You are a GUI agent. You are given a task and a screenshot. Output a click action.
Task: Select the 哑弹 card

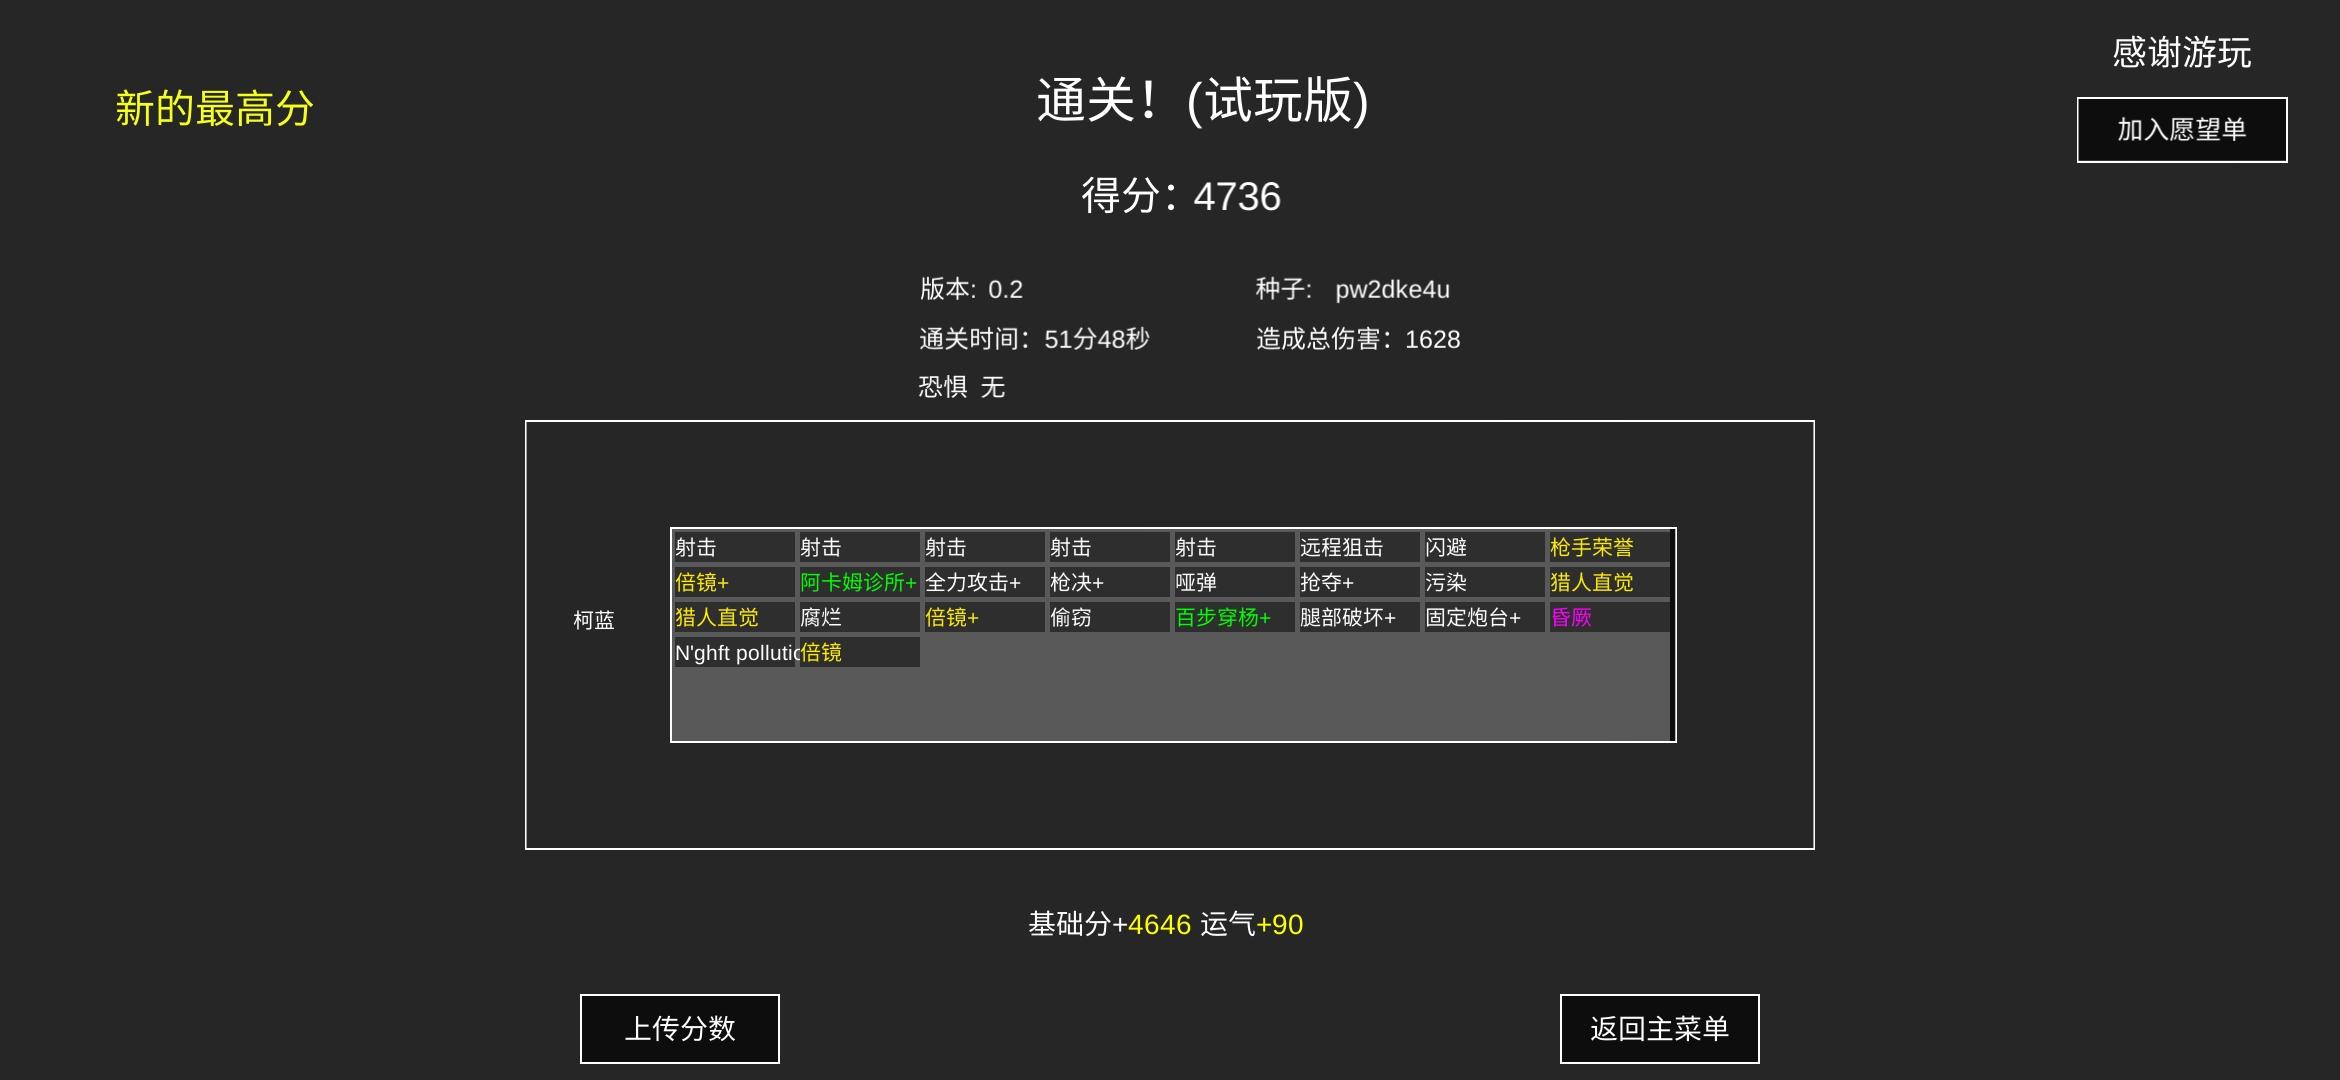coord(1231,582)
